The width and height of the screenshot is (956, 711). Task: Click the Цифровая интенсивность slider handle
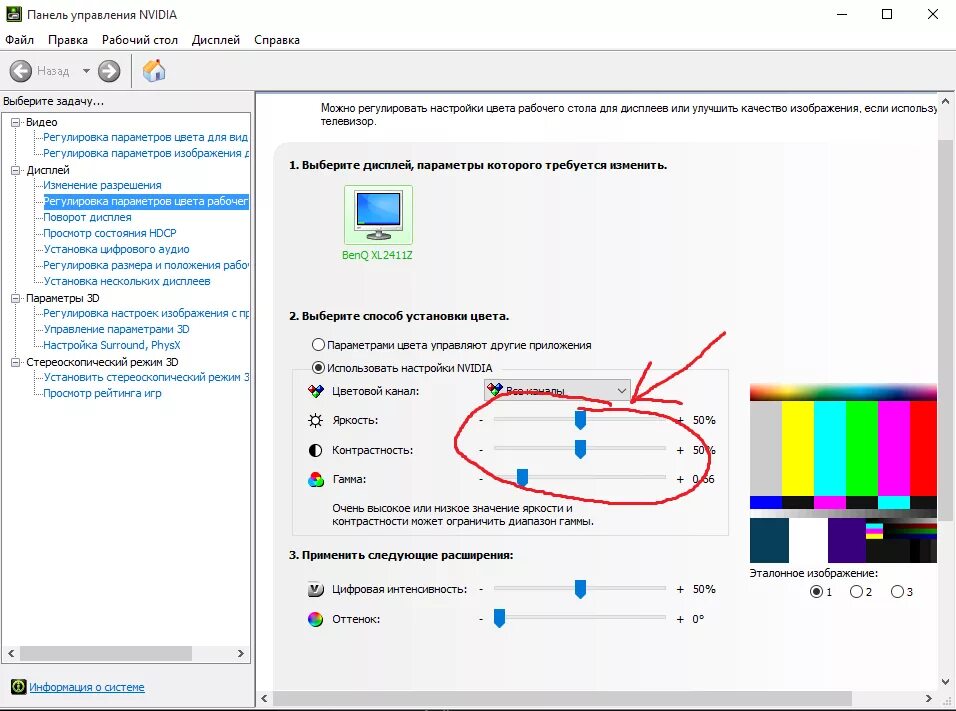pos(580,589)
